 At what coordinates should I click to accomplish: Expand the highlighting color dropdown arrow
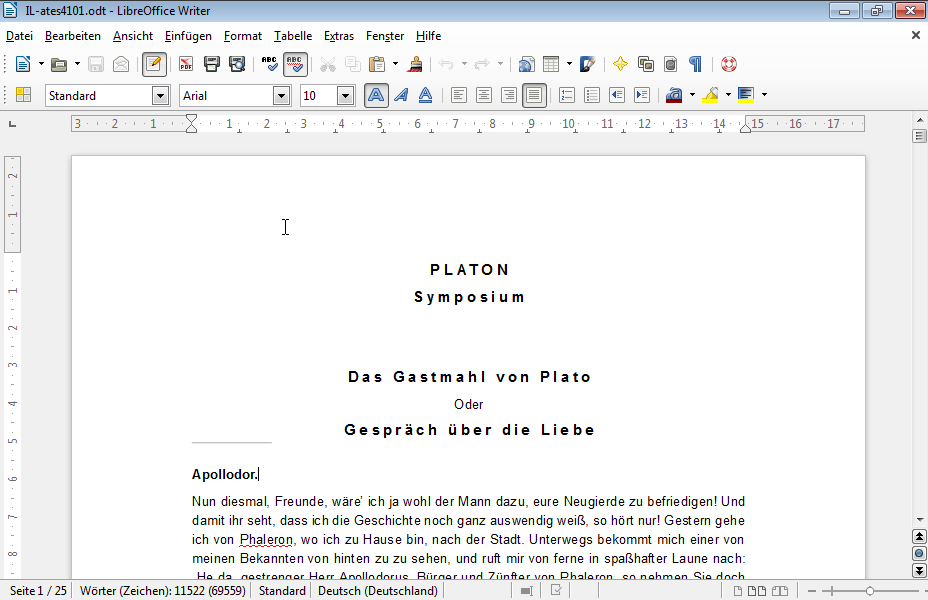729,95
